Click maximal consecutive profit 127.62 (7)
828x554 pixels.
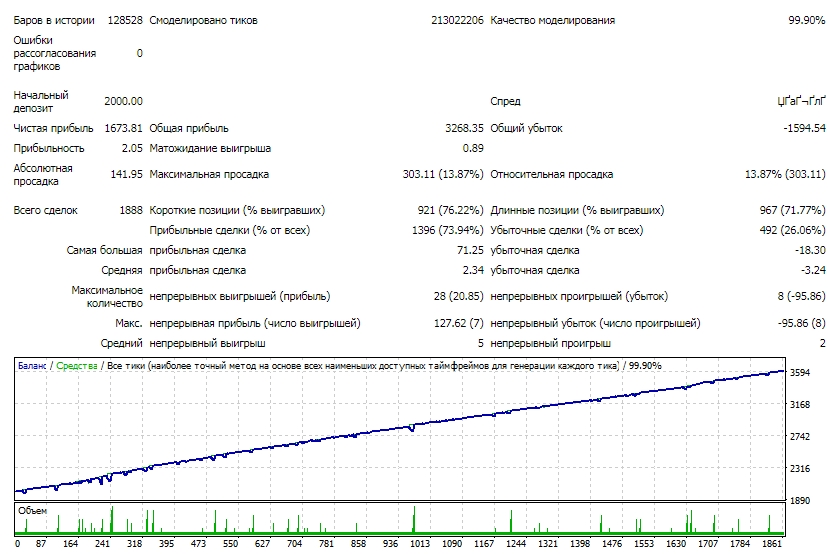(x=458, y=323)
